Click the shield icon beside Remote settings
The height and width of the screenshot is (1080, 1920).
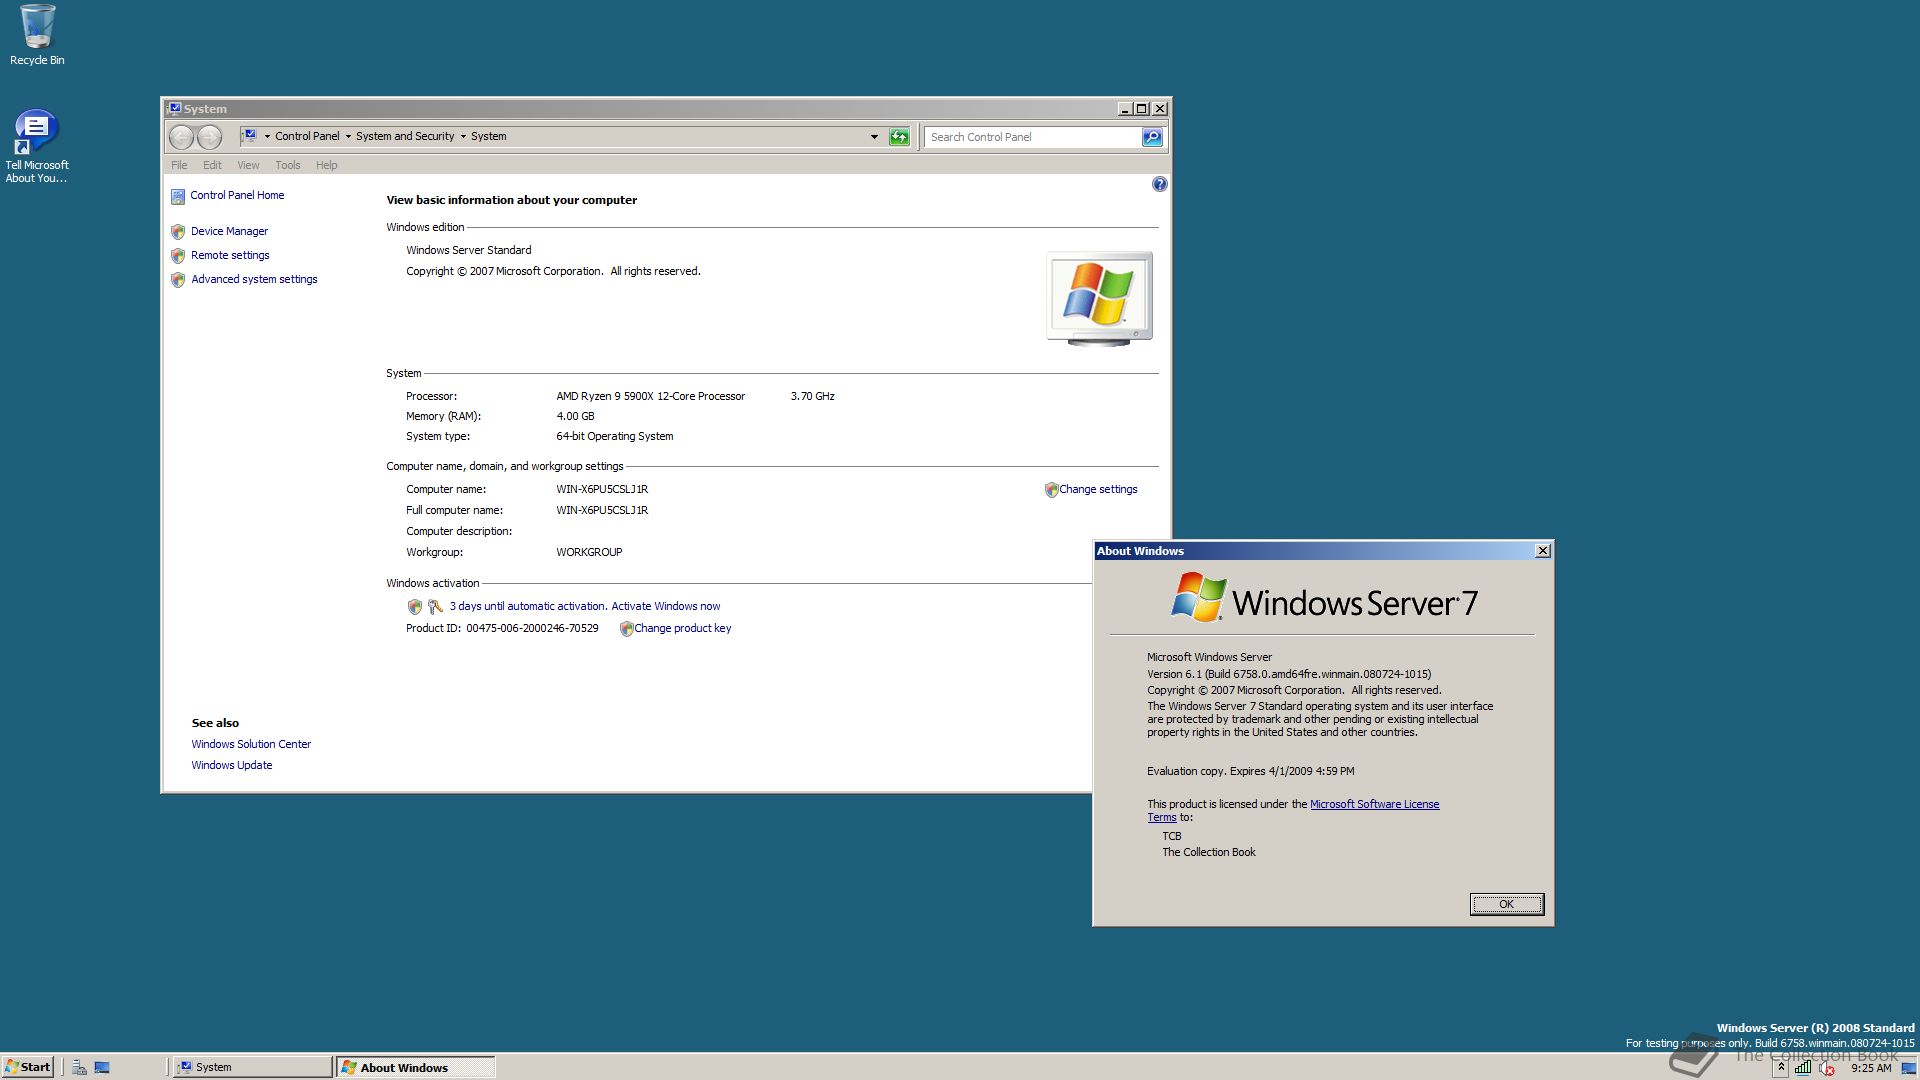178,255
